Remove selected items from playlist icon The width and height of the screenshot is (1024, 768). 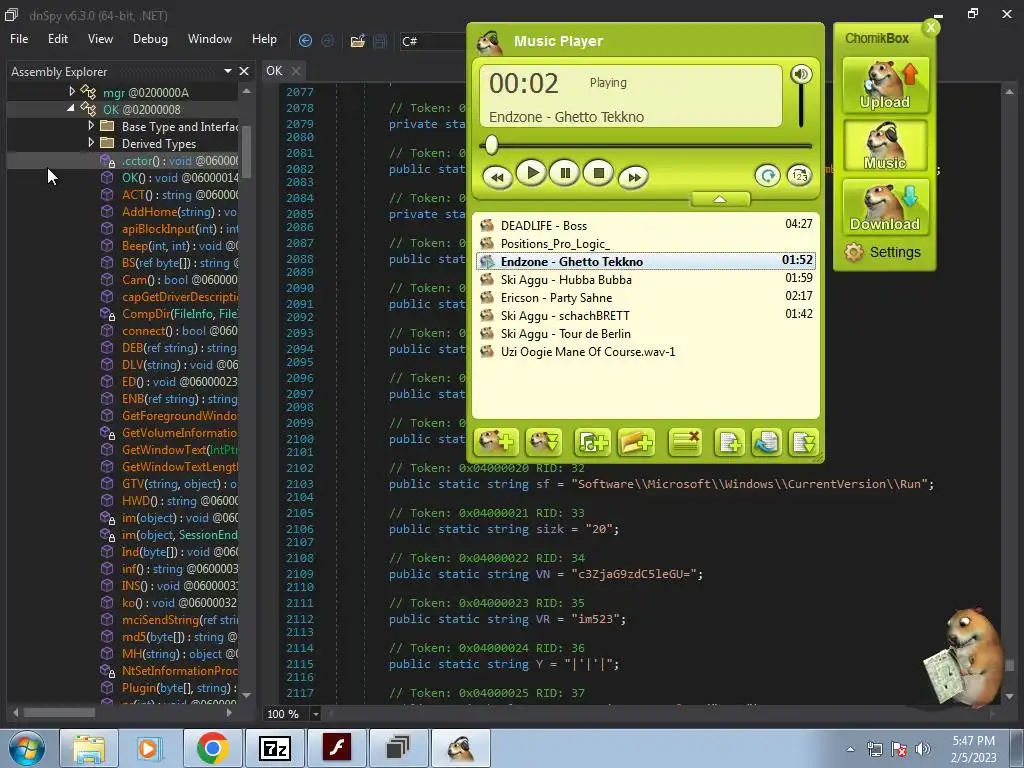click(685, 442)
